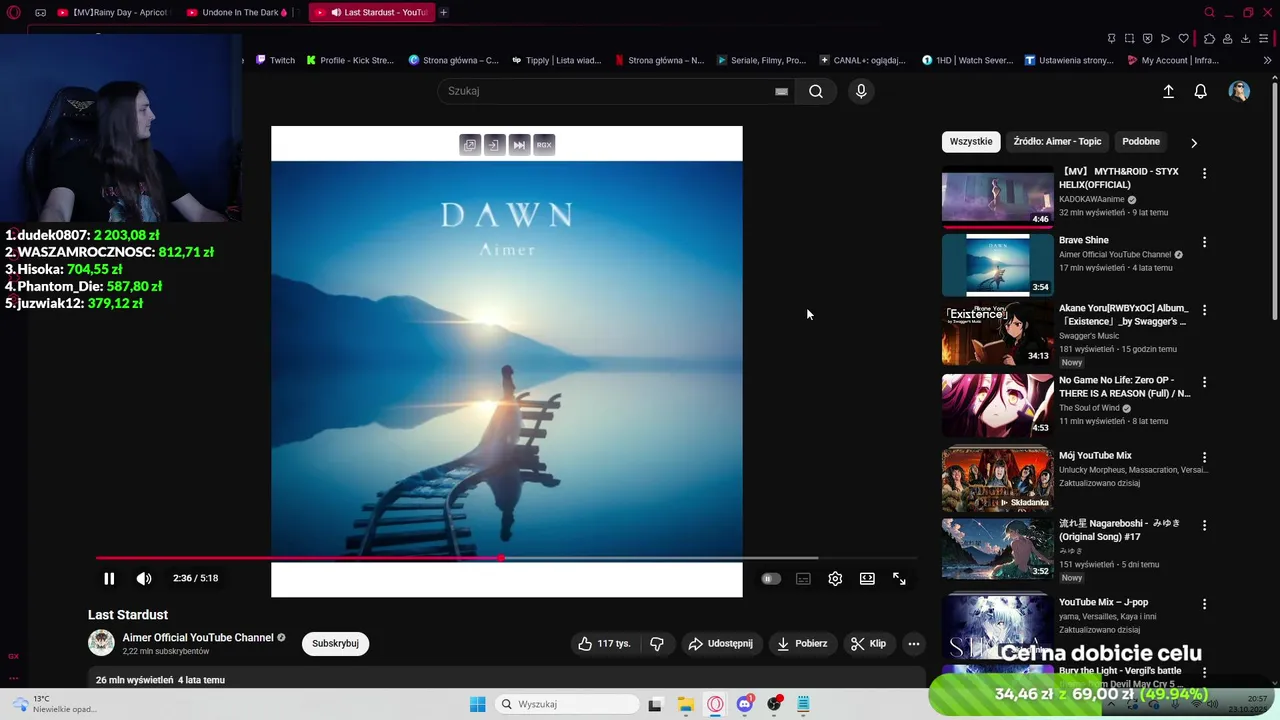Click the pop-out video button overlay
Image resolution: width=1280 pixels, height=720 pixels.
click(470, 145)
